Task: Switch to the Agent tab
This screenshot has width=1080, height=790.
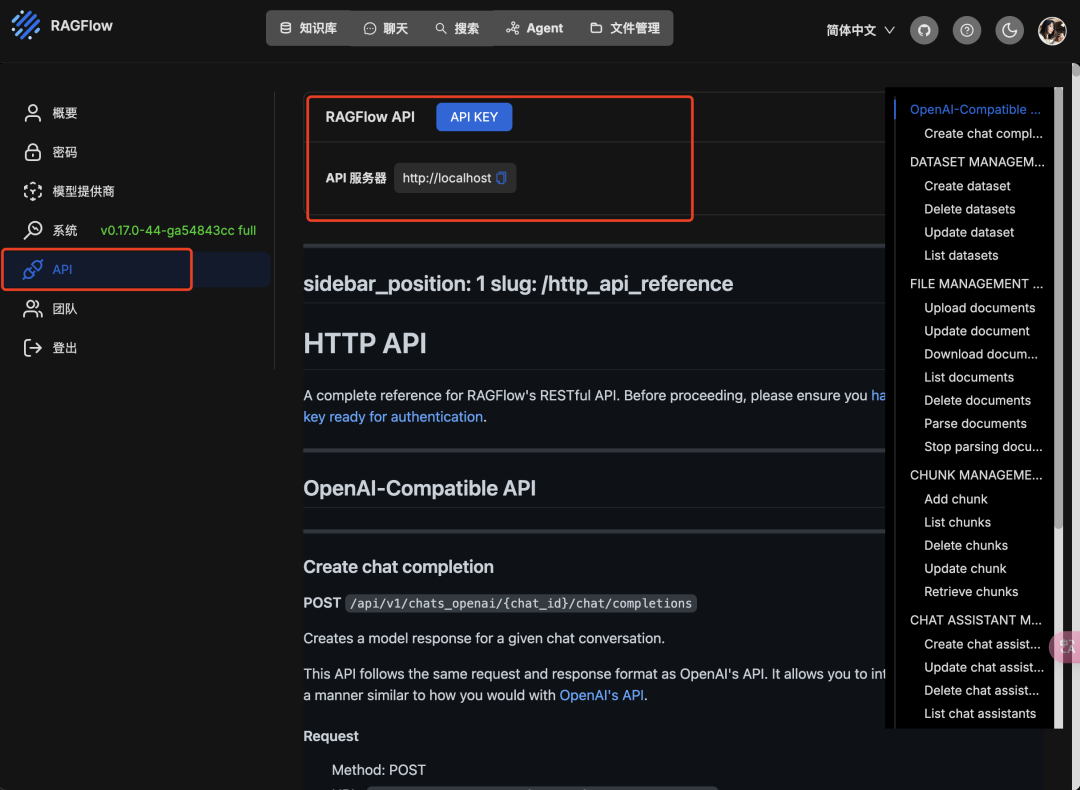Action: [534, 28]
